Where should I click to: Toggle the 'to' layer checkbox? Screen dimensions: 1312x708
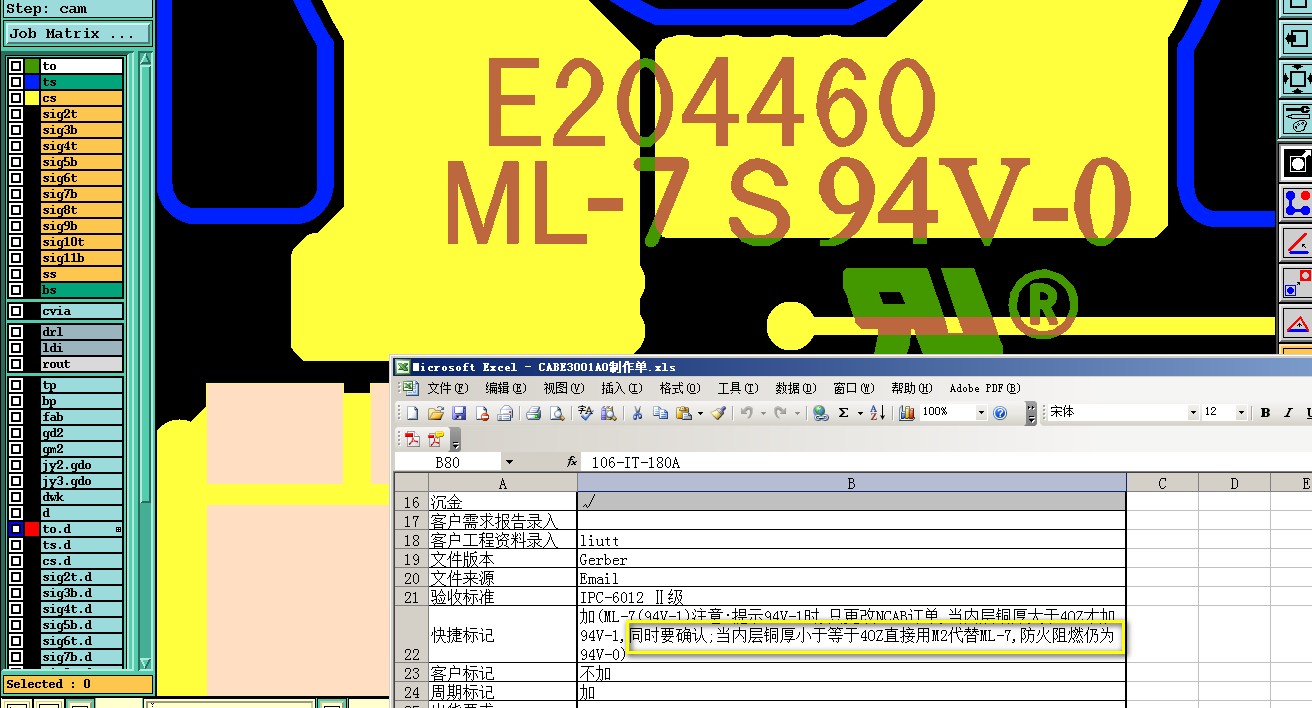point(16,66)
